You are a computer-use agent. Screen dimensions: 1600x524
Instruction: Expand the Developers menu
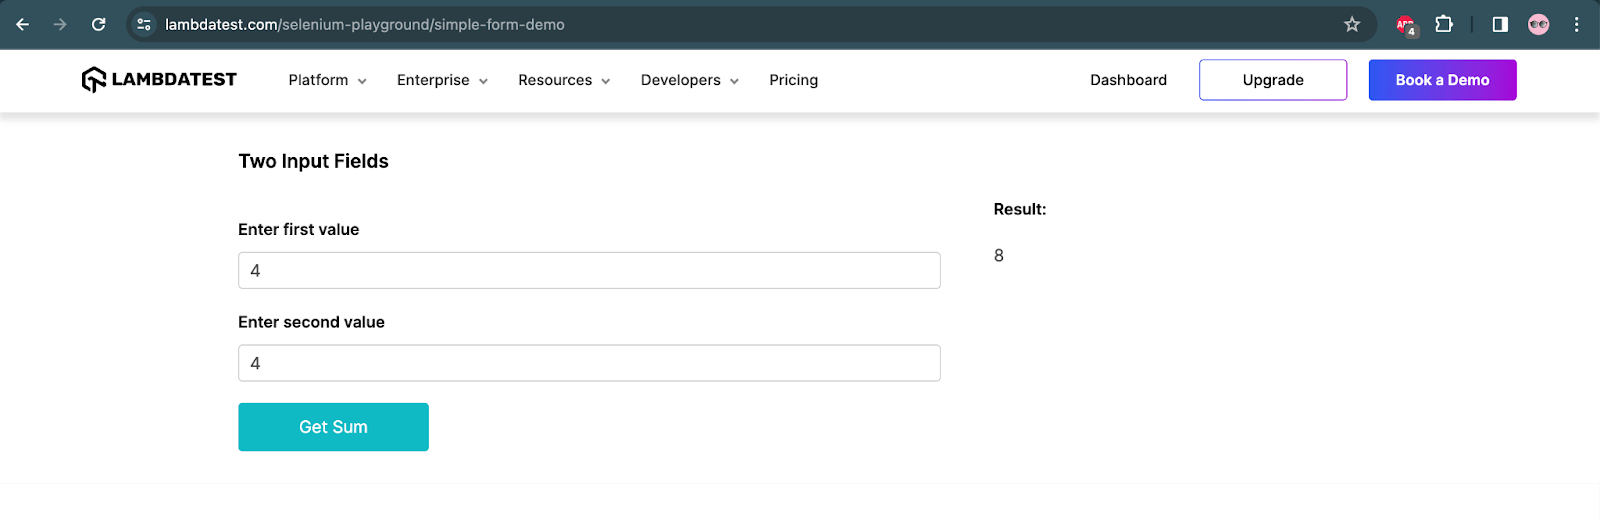(690, 80)
